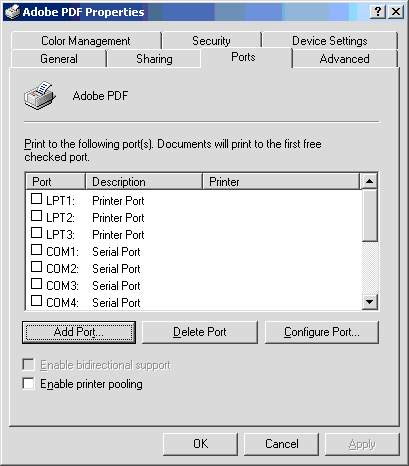Click the title bar printer icon
409x466 pixels.
tap(12, 12)
